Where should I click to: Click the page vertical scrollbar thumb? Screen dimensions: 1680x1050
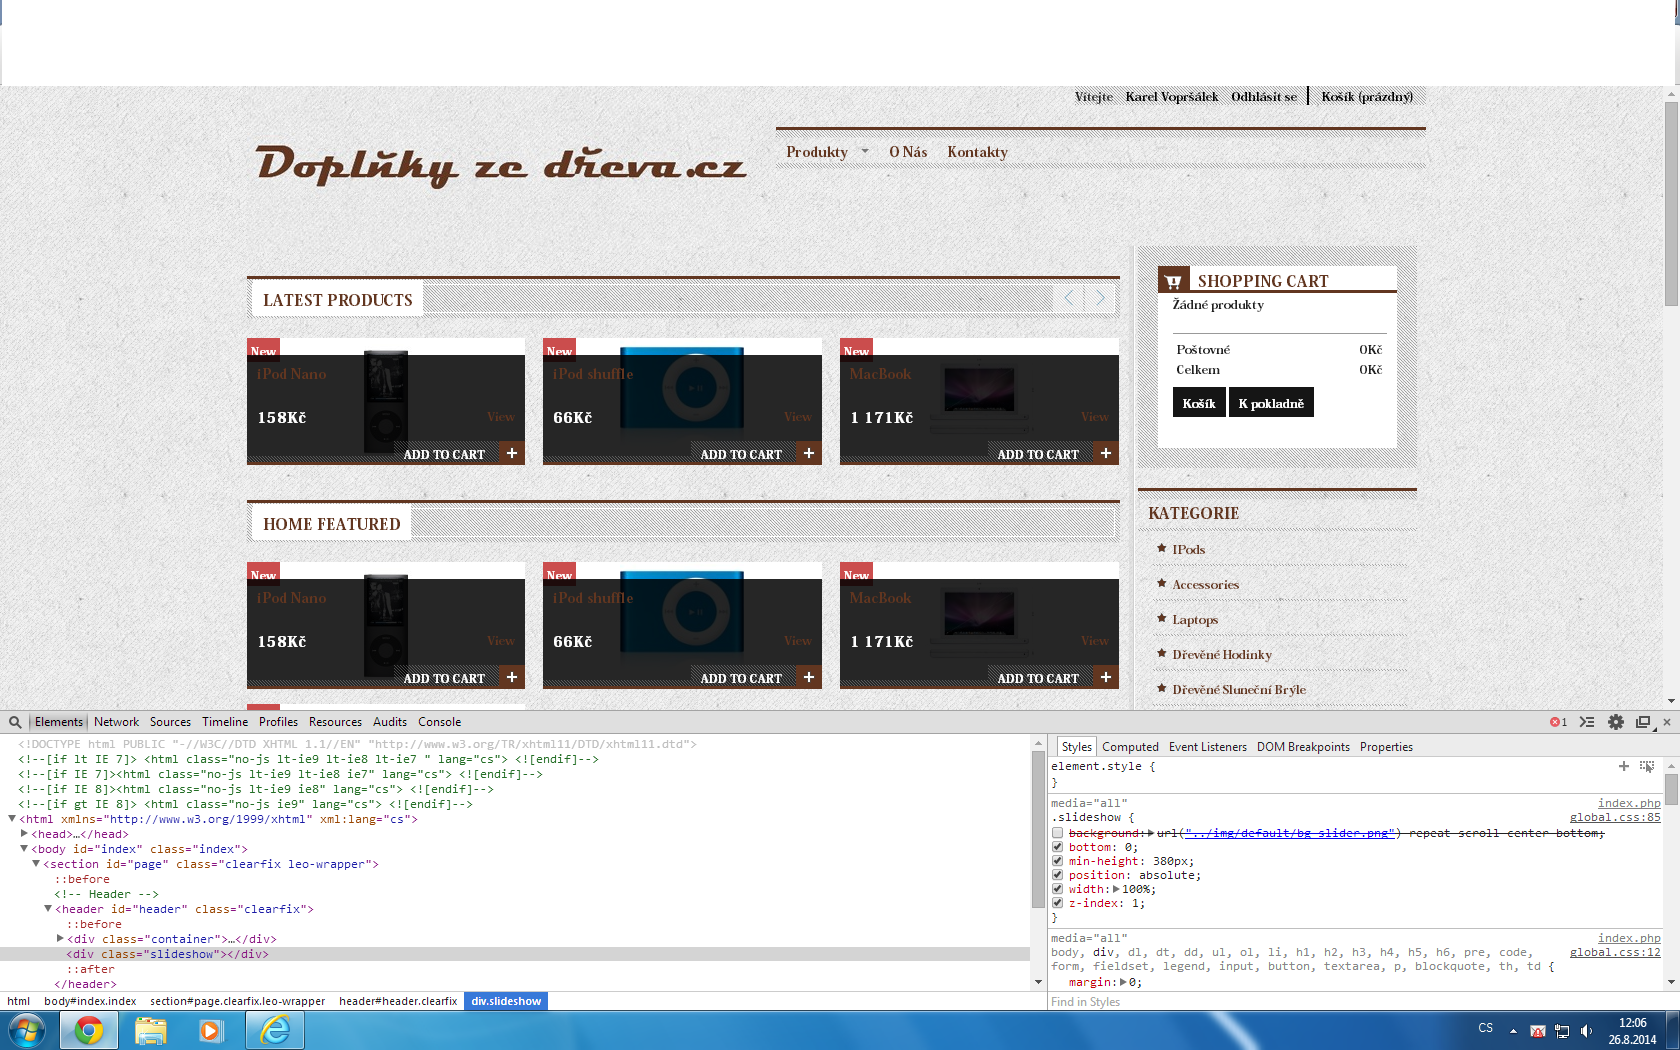tap(1671, 204)
